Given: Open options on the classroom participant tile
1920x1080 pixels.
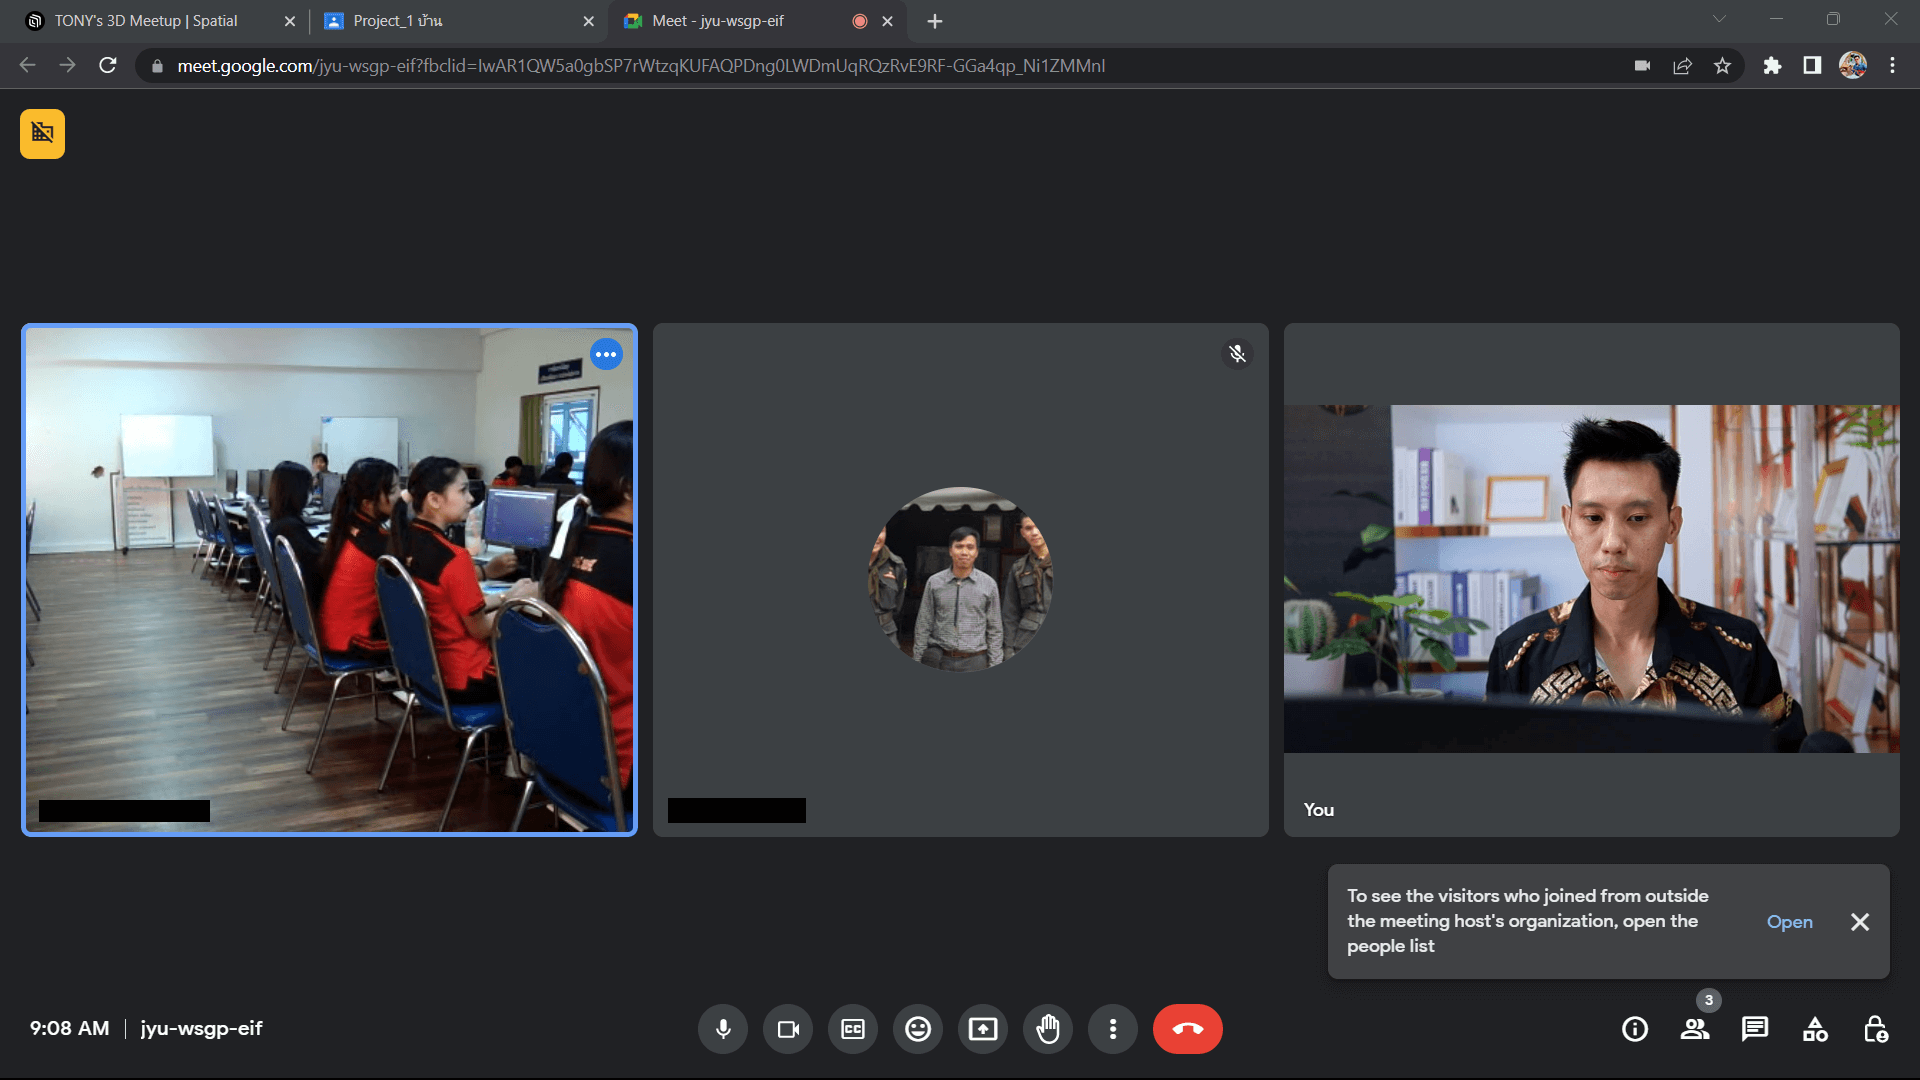Looking at the screenshot, I should pos(606,354).
